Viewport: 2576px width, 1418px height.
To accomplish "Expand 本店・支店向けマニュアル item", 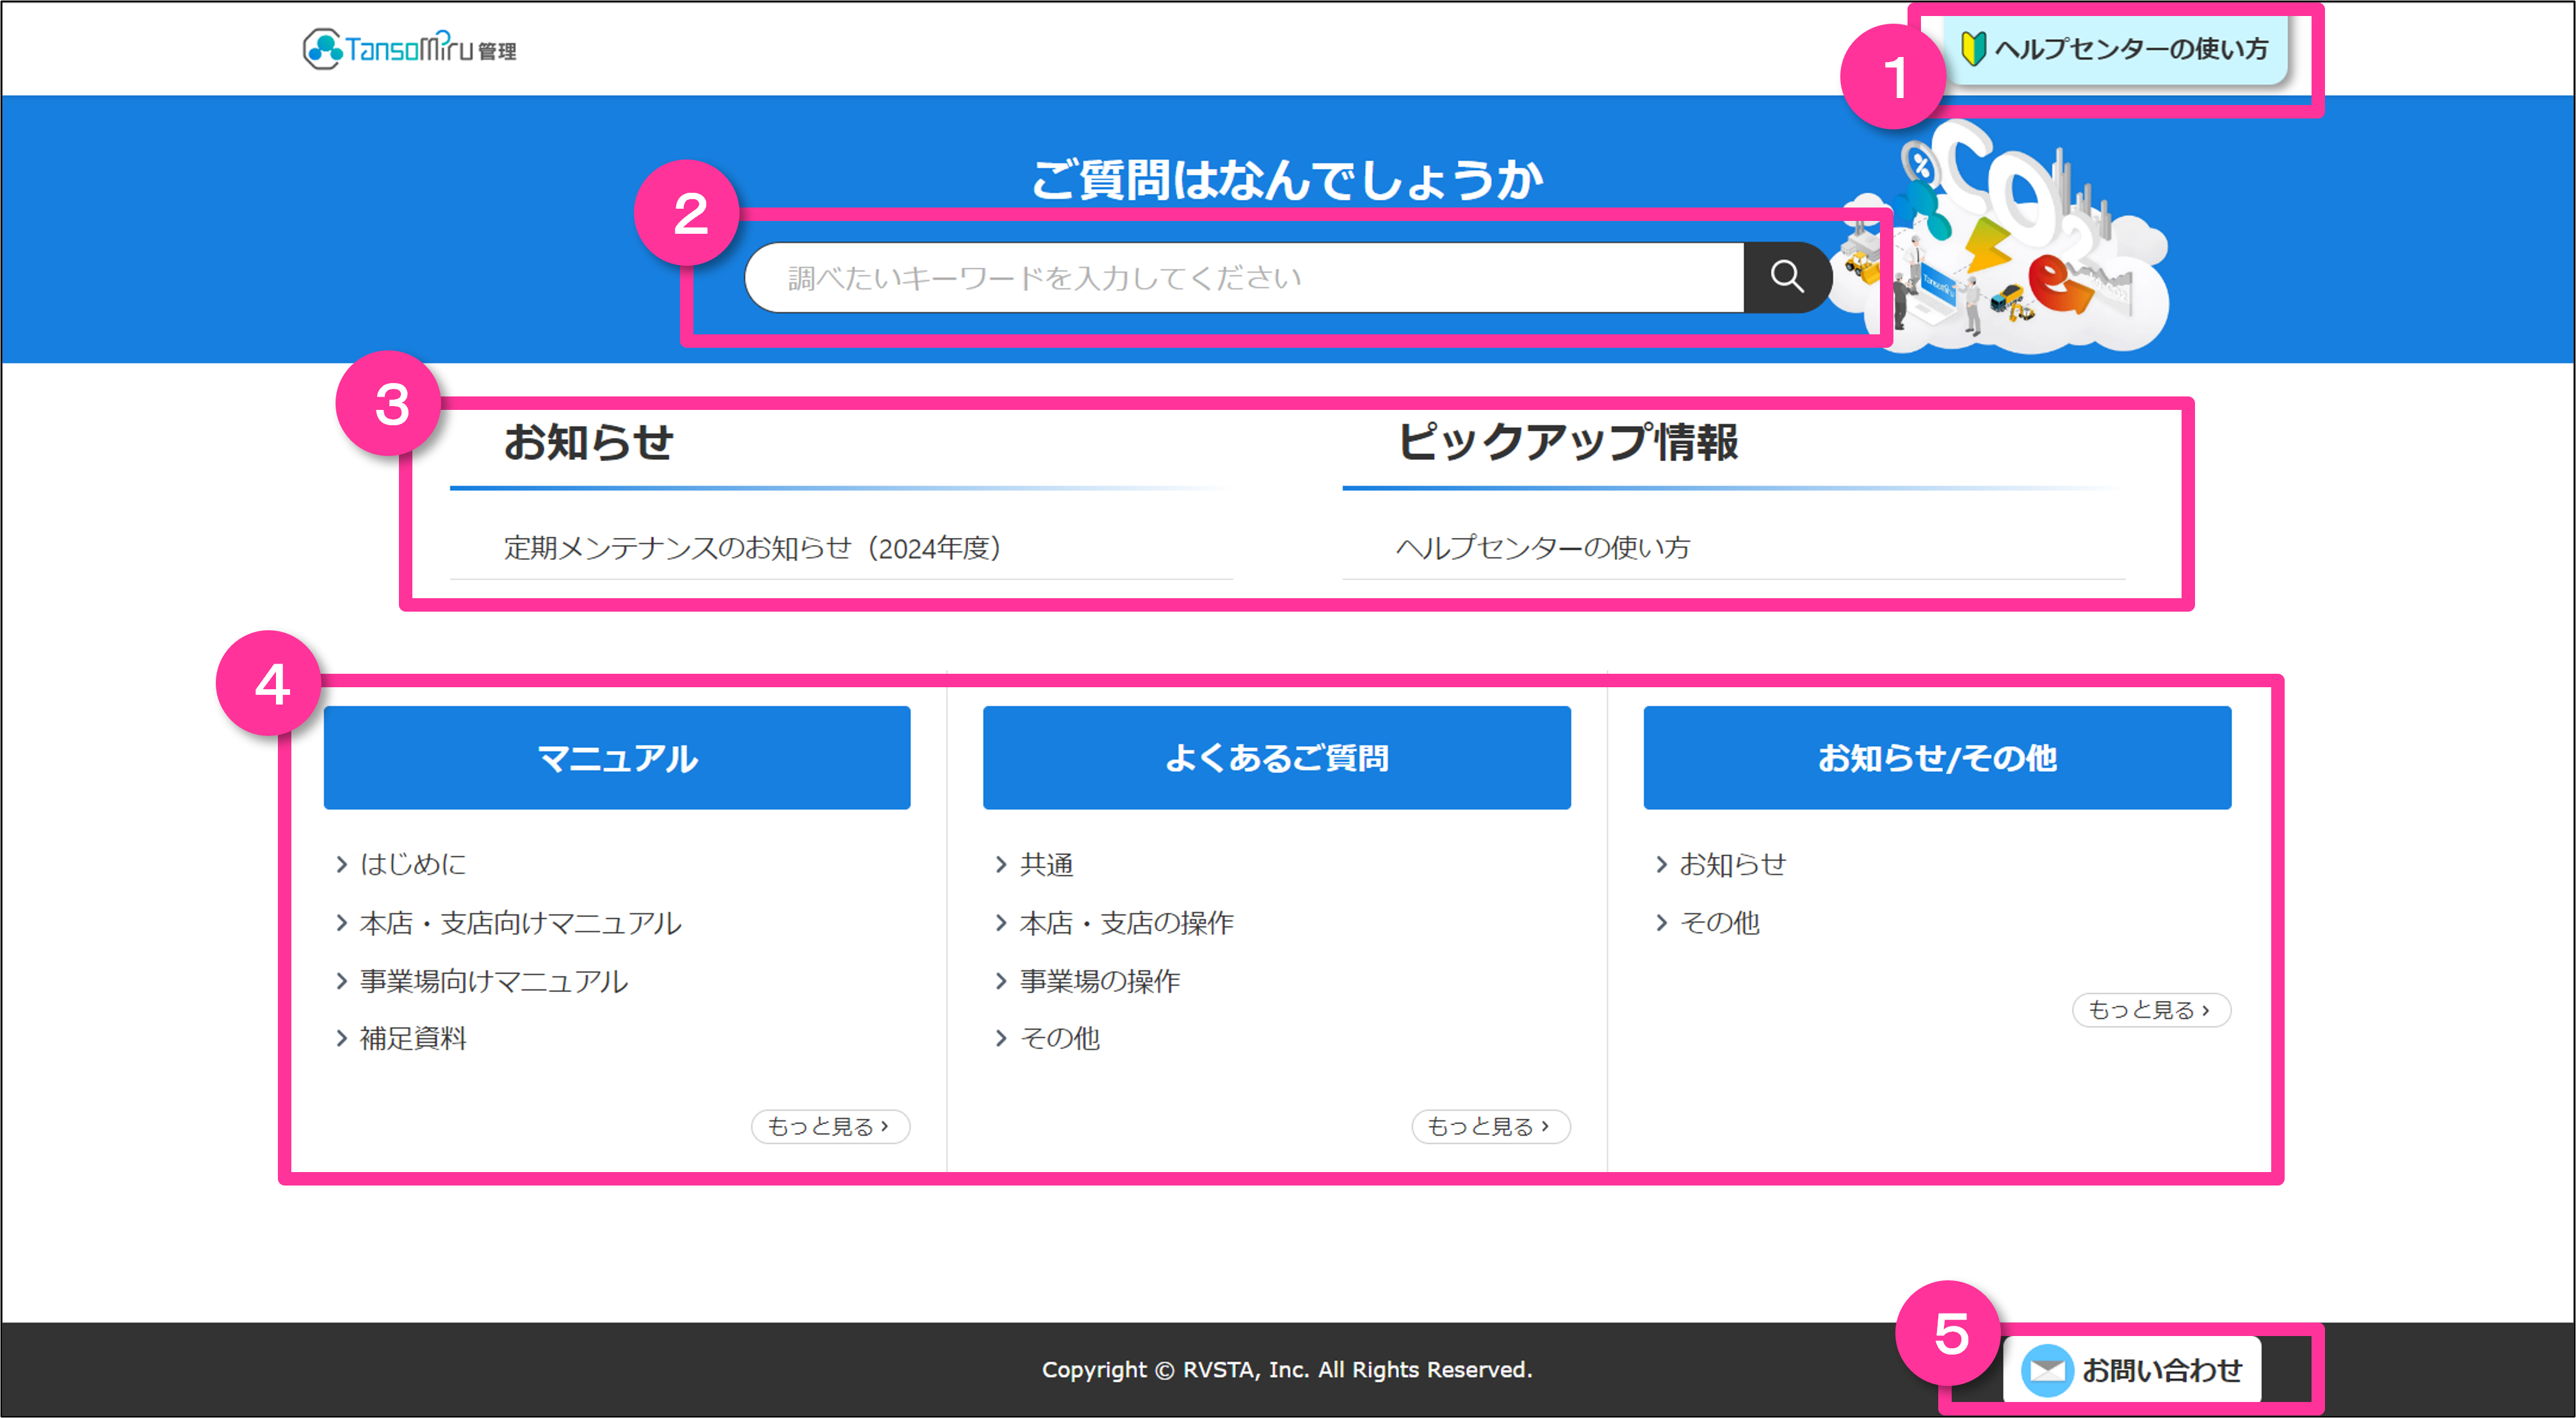I will click(x=520, y=923).
